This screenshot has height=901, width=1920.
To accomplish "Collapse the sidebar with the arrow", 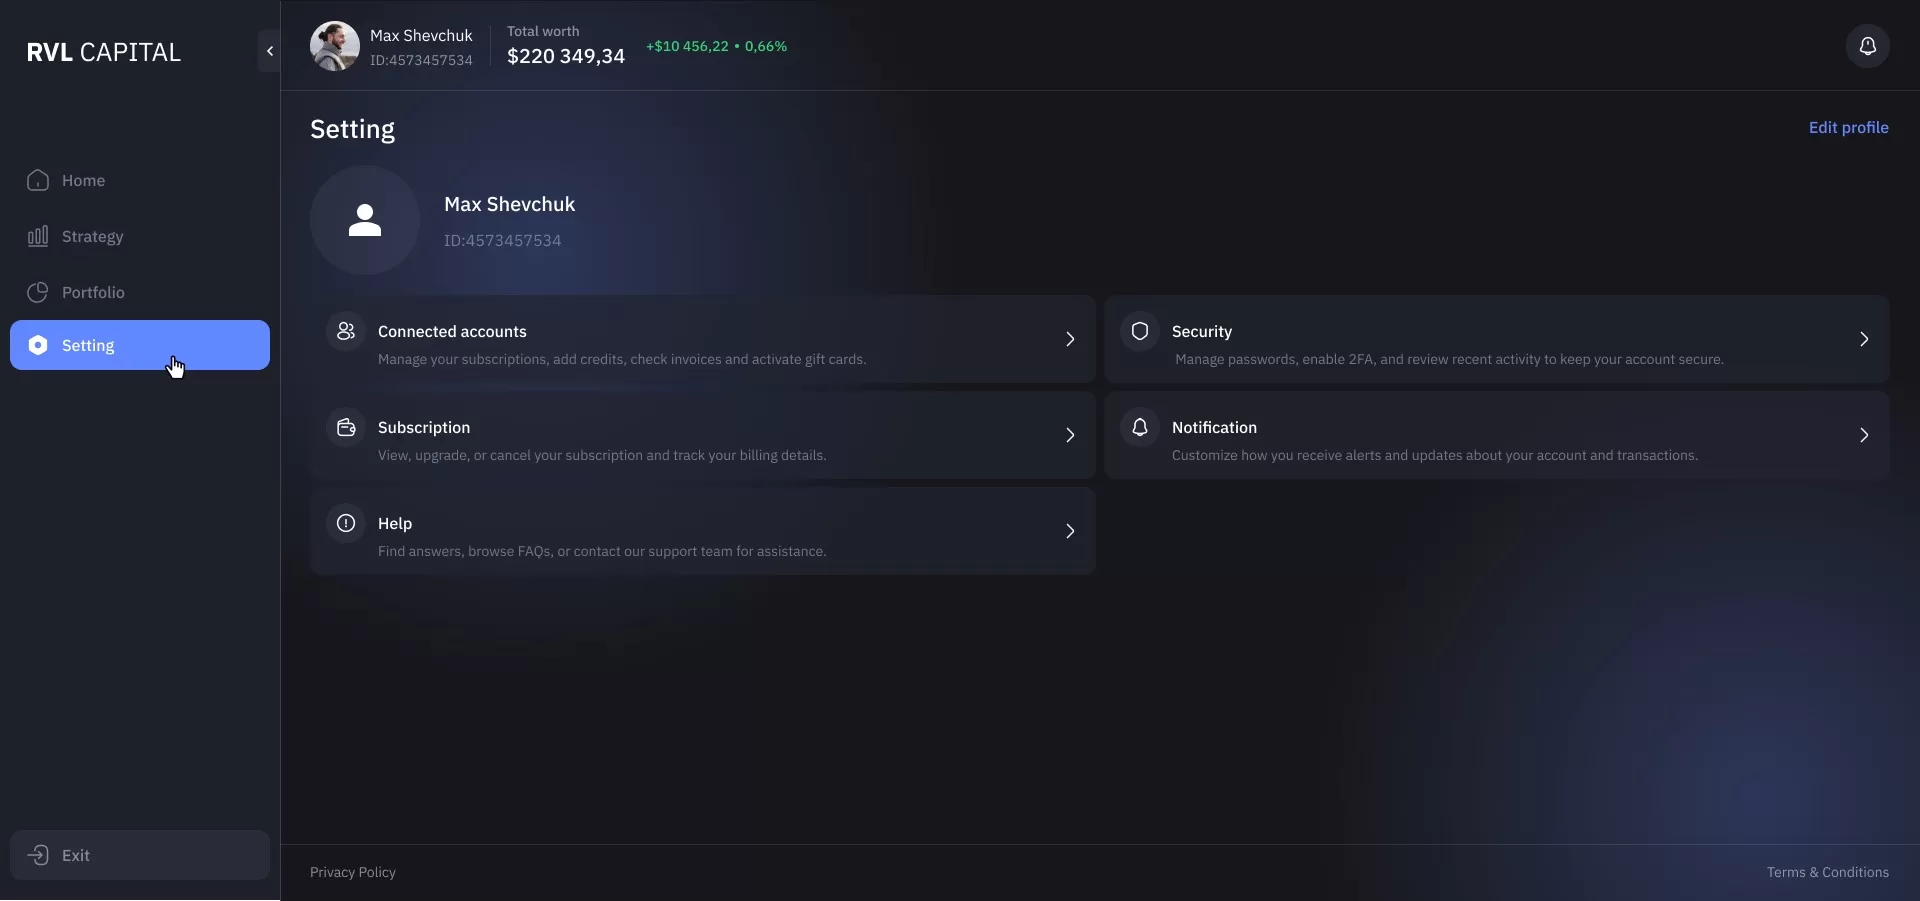I will [x=269, y=51].
